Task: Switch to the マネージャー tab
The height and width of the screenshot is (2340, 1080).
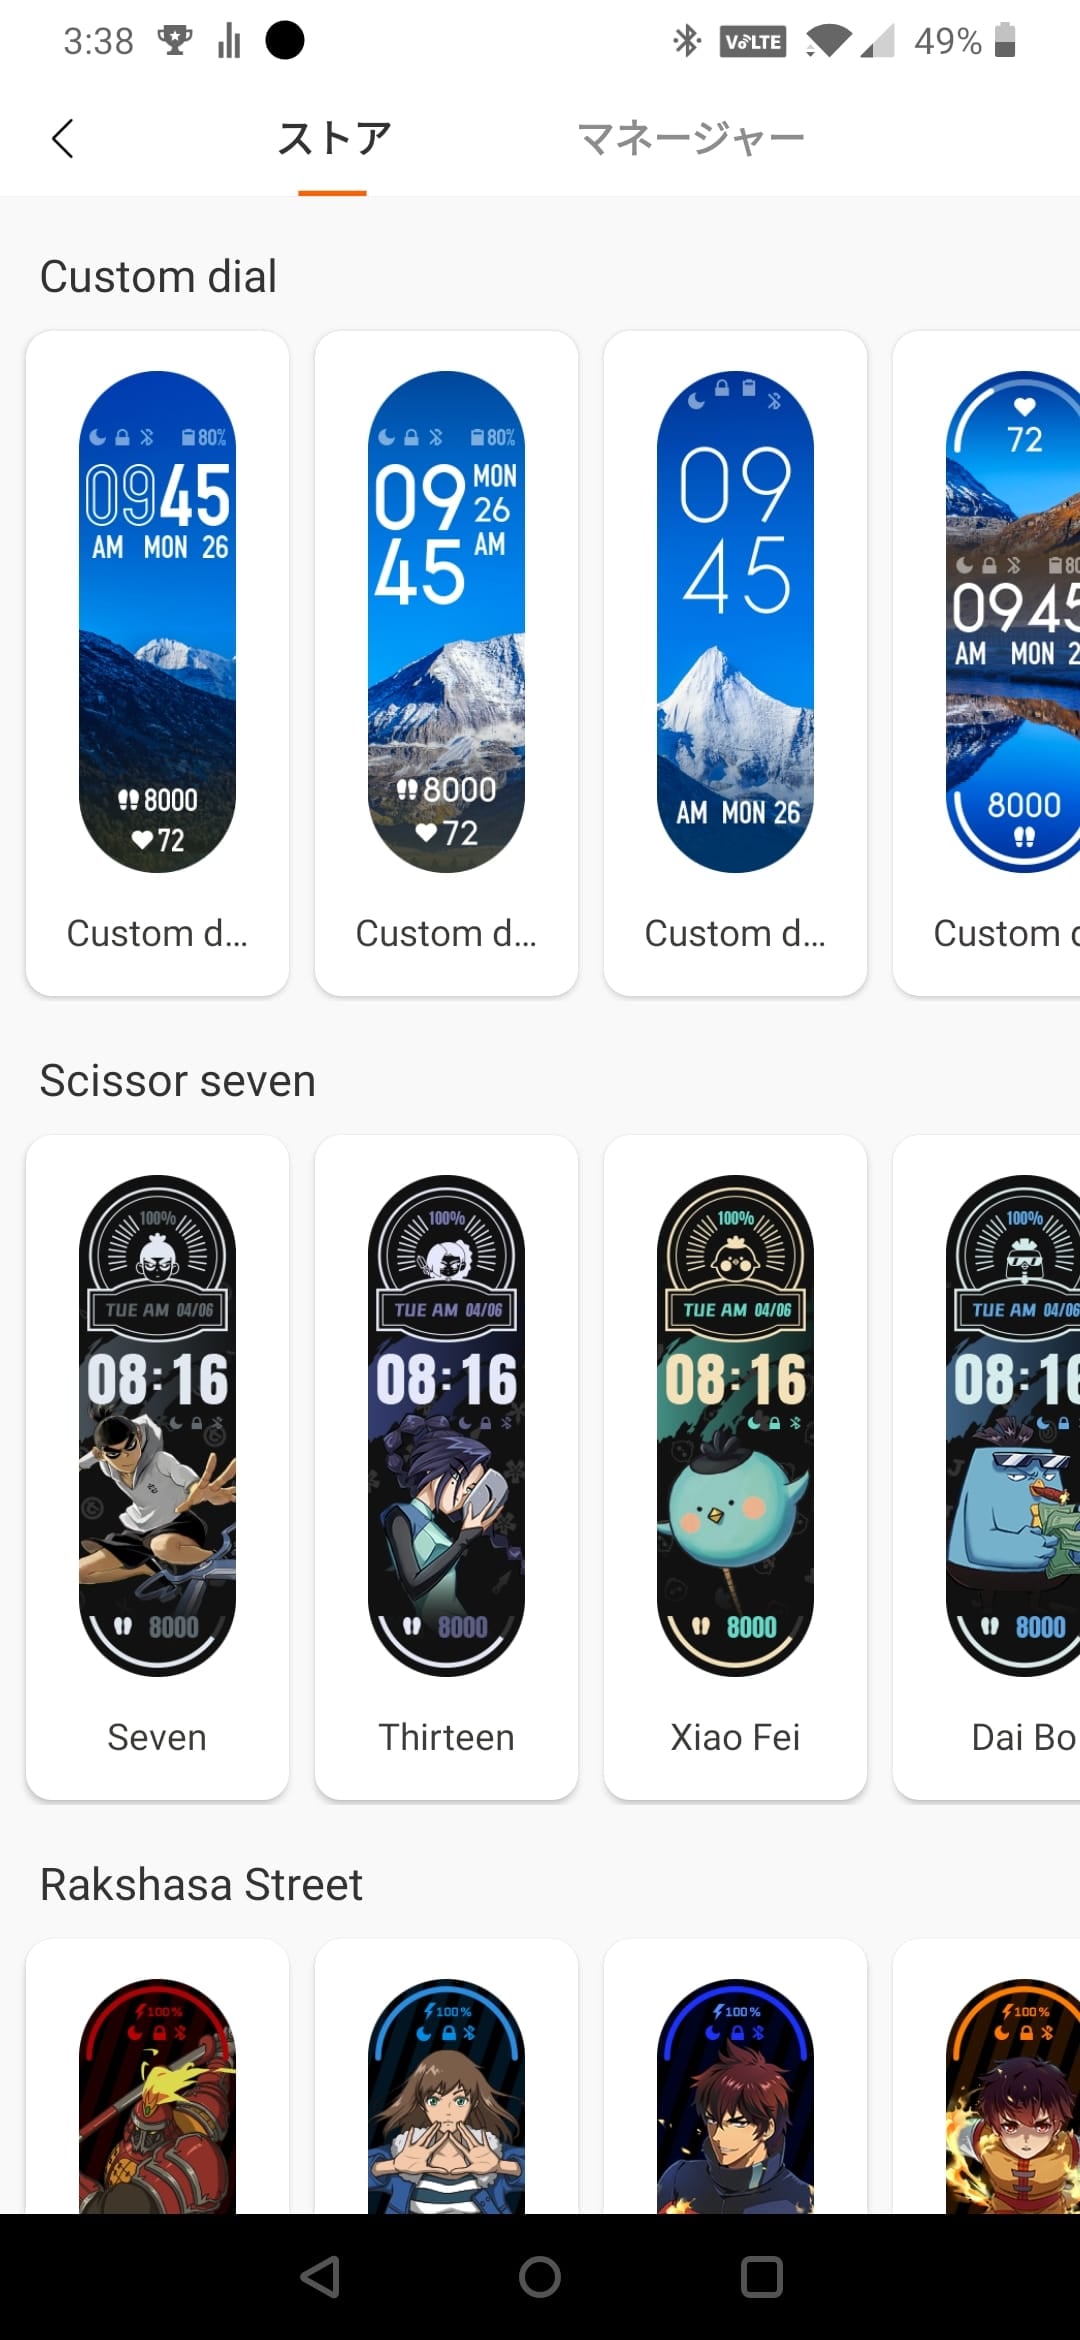Action: point(691,138)
